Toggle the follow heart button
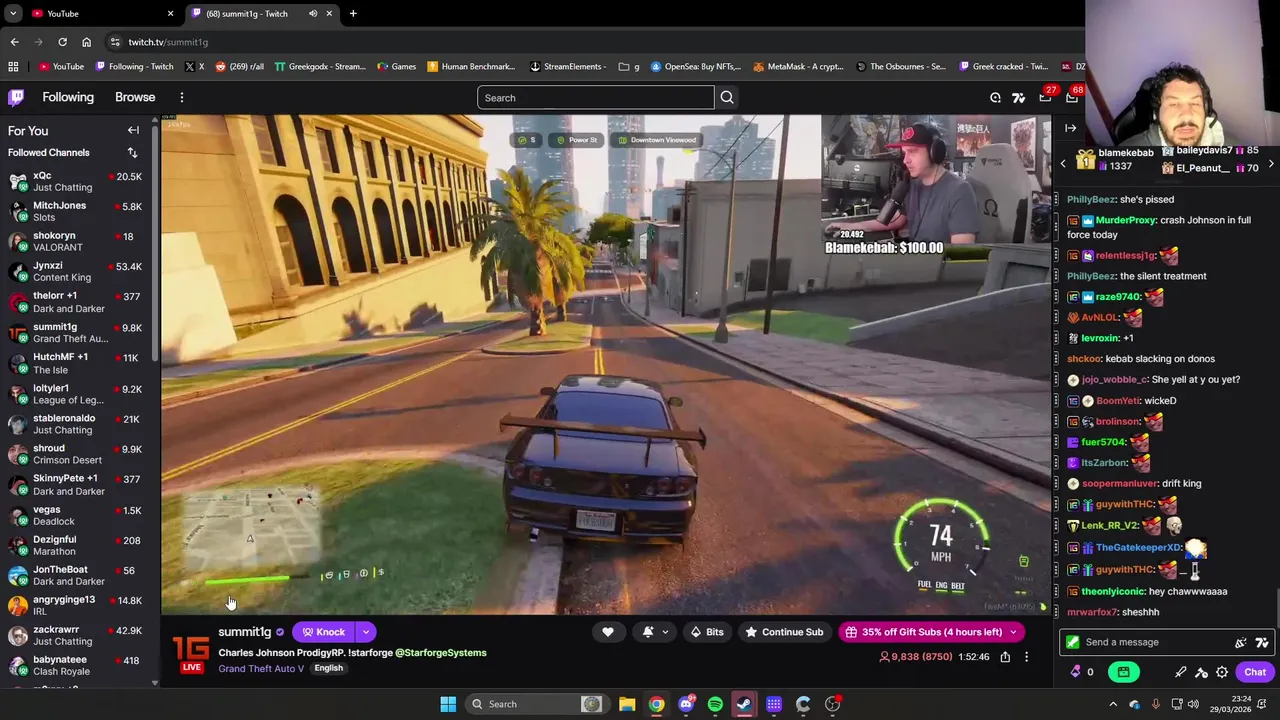Image resolution: width=1280 pixels, height=720 pixels. click(607, 632)
